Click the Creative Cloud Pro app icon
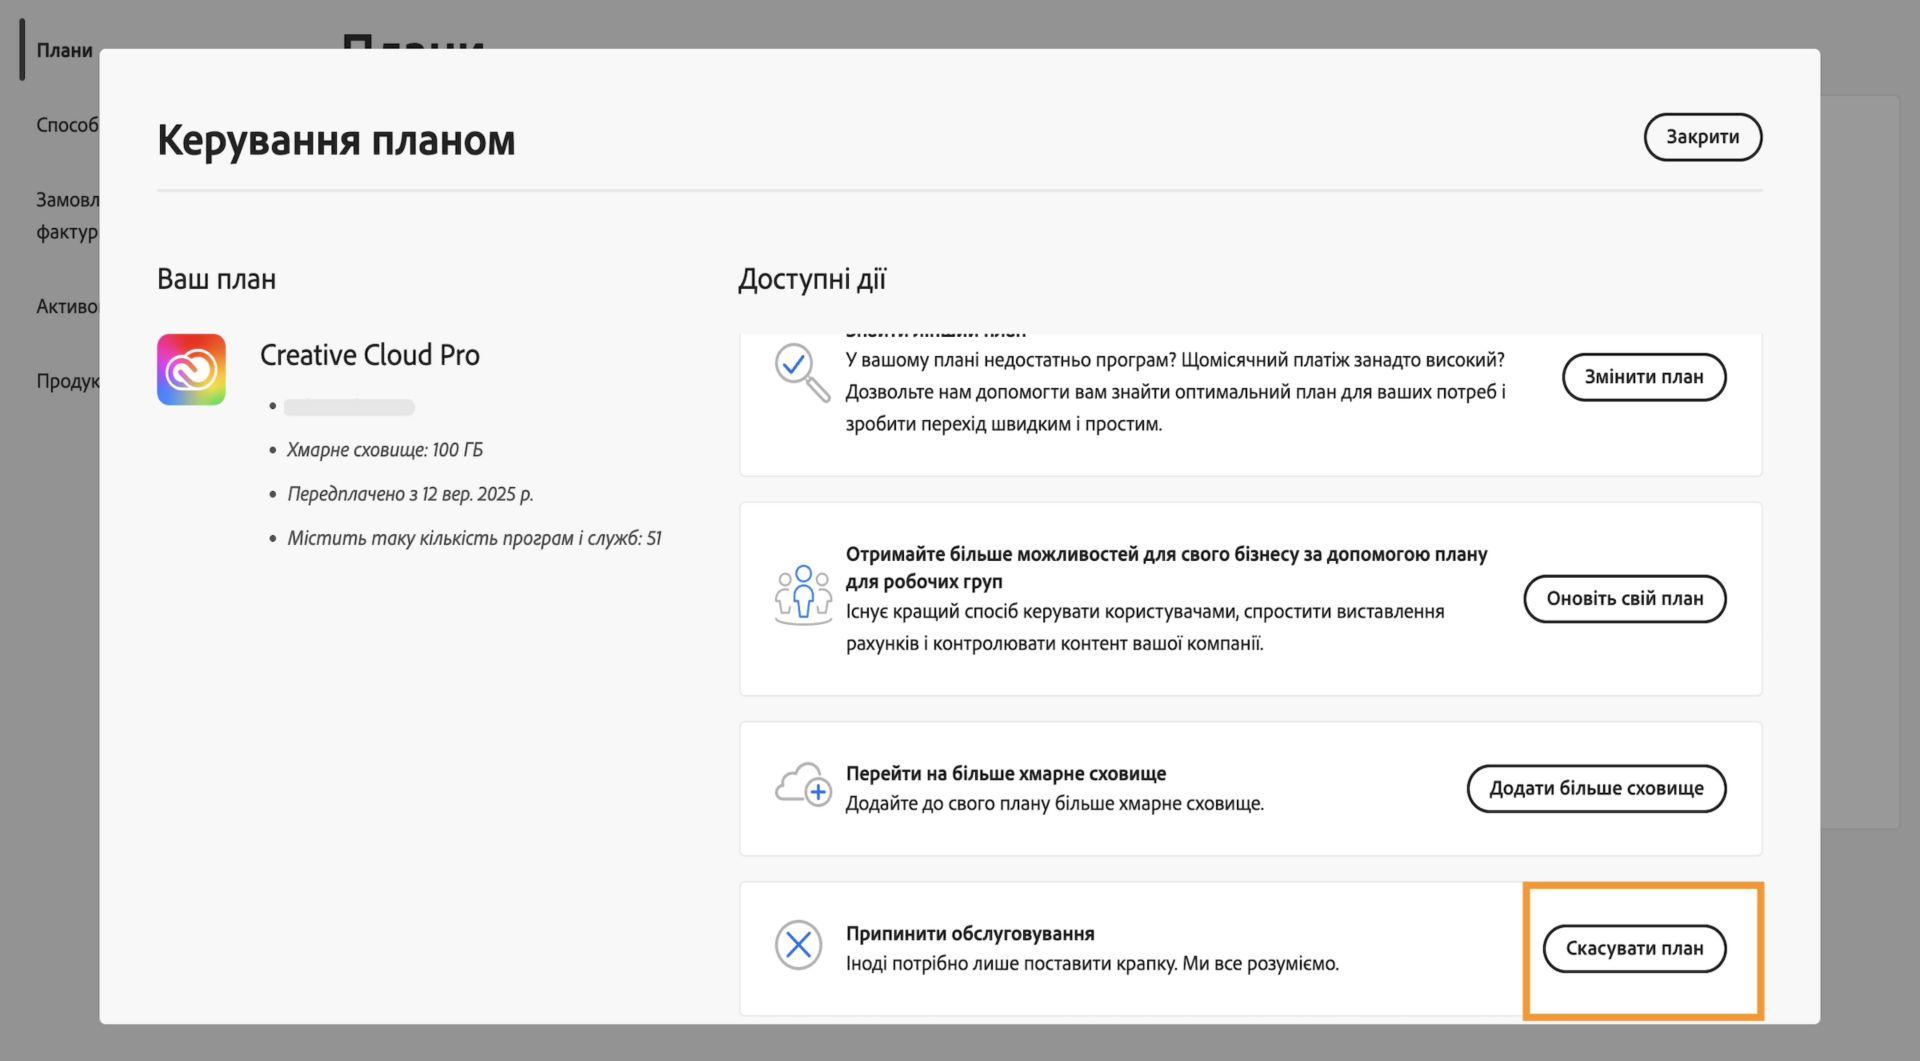Viewport: 1920px width, 1061px height. 190,369
